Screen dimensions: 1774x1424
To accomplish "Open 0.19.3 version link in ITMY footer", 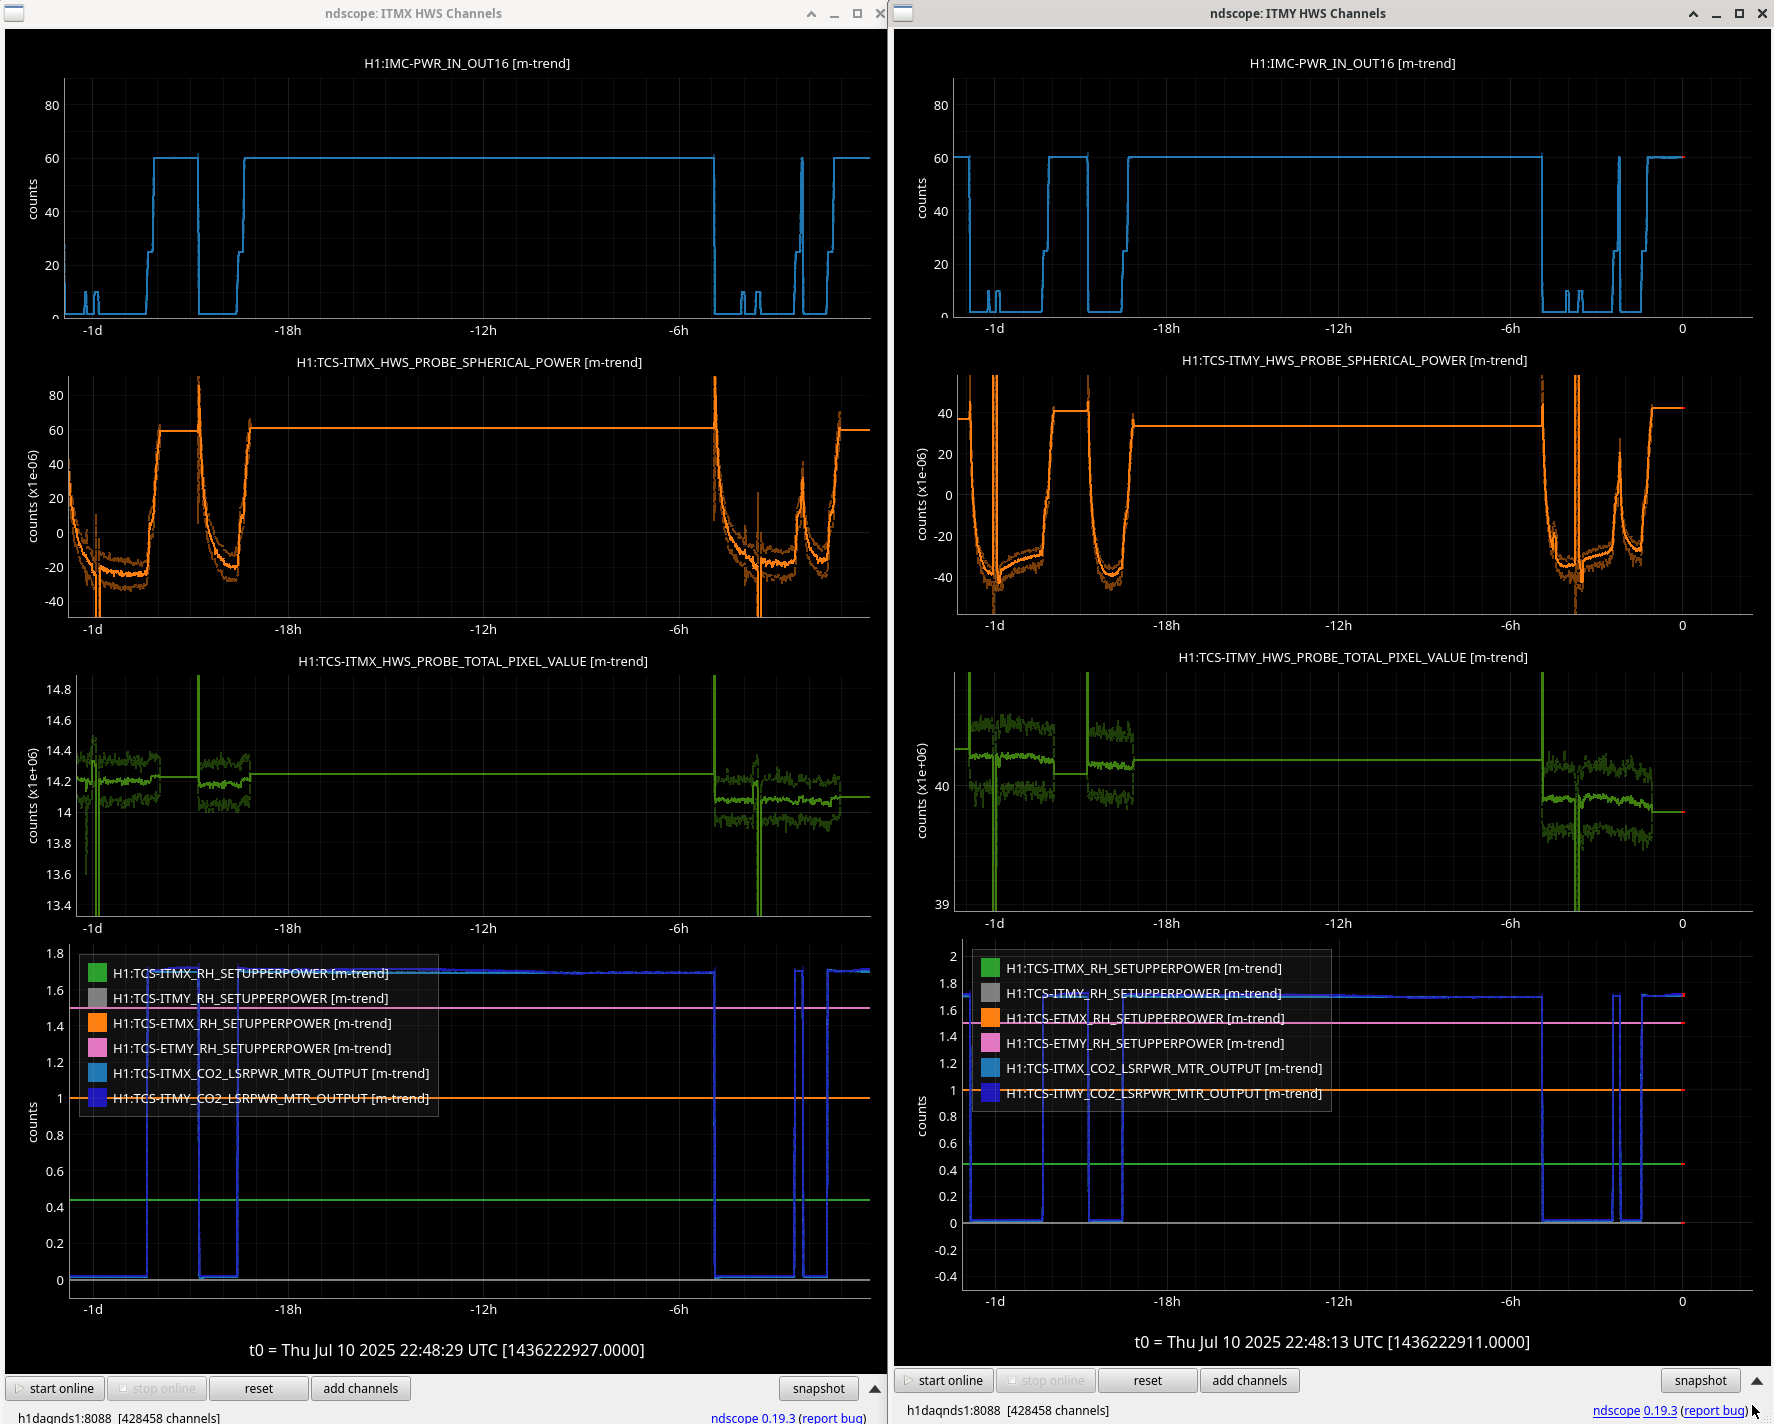I will point(1660,1410).
